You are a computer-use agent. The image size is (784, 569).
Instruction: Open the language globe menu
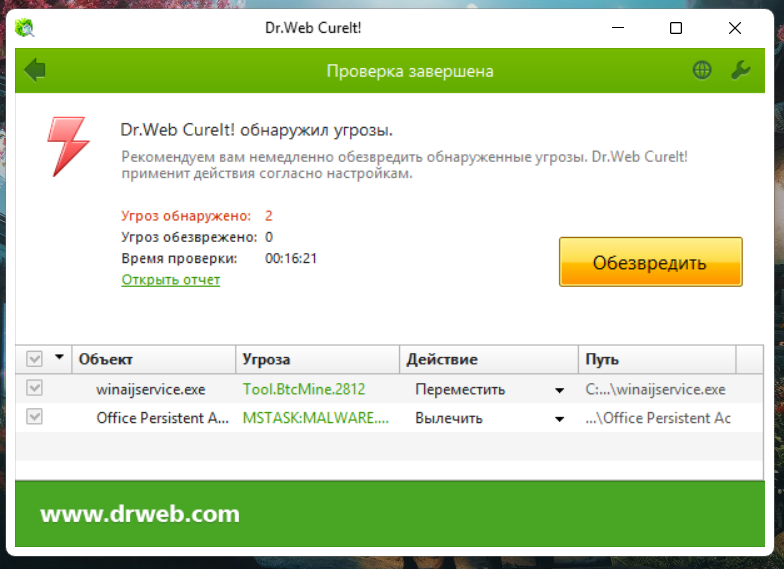point(702,70)
